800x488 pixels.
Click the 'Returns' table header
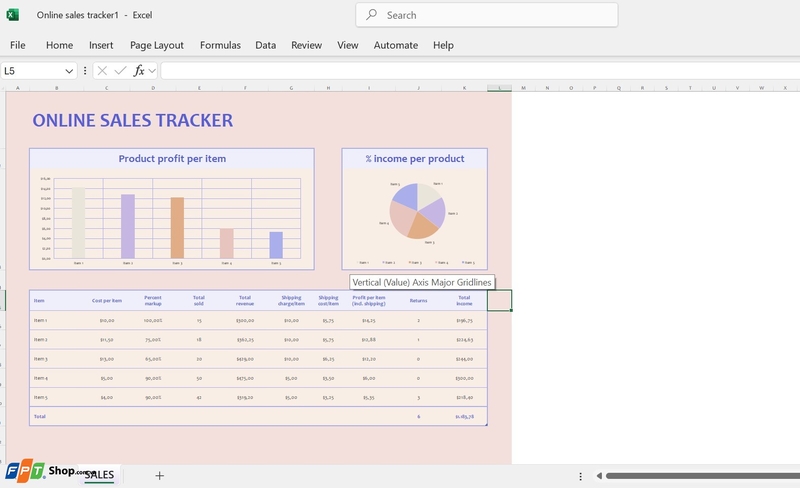click(x=418, y=301)
